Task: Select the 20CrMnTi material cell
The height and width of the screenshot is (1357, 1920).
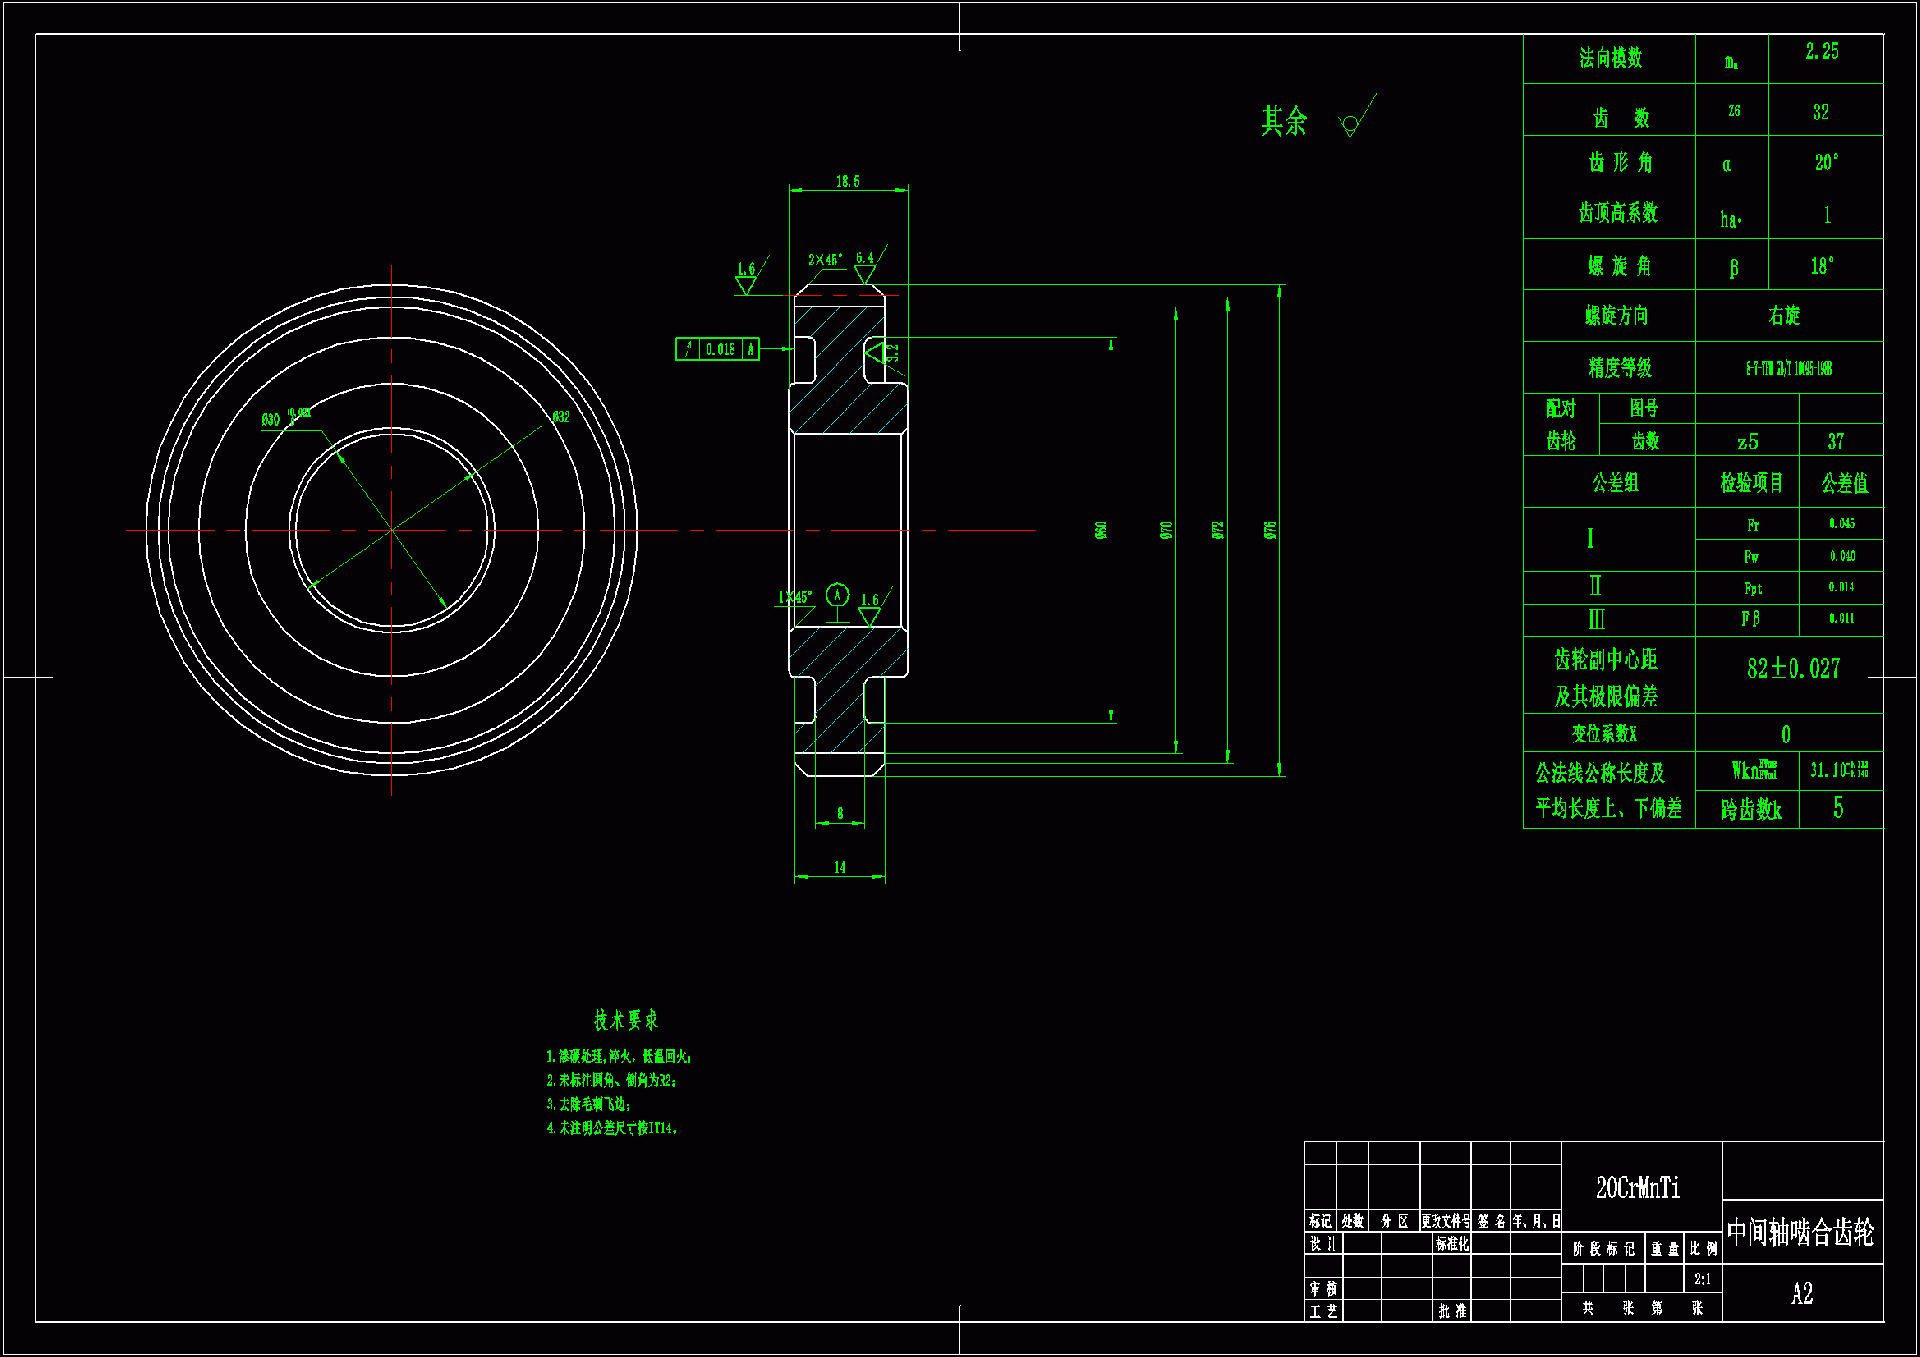Action: point(1638,1187)
